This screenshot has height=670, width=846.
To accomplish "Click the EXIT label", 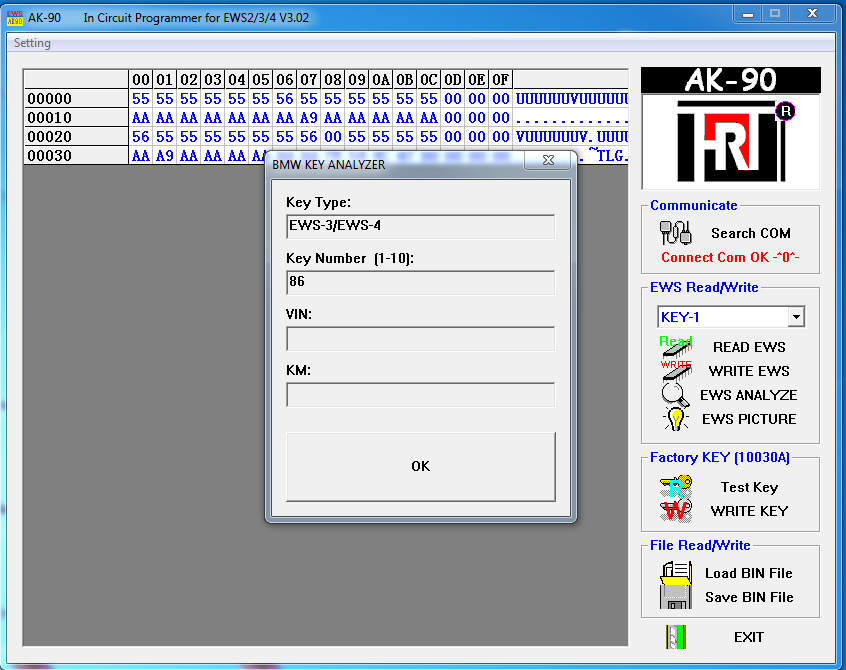I will click(x=748, y=638).
